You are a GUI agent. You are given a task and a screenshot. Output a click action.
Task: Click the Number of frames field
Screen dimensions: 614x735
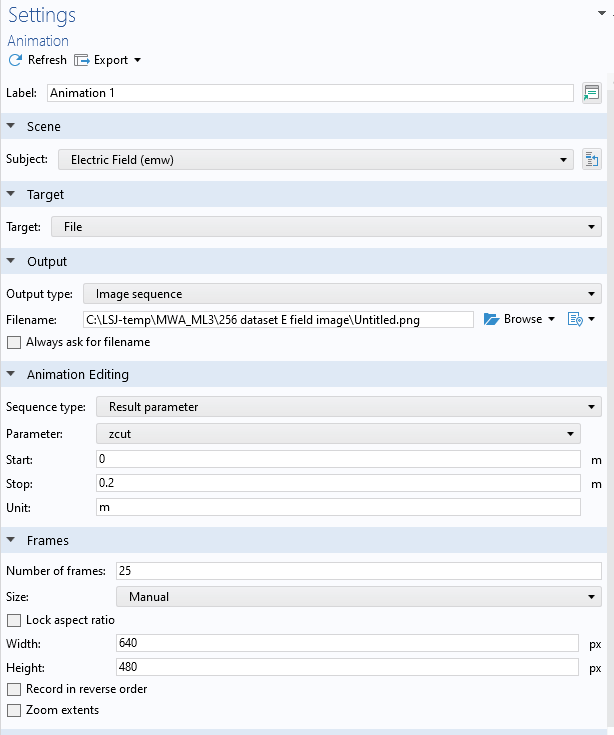pyautogui.click(x=358, y=571)
